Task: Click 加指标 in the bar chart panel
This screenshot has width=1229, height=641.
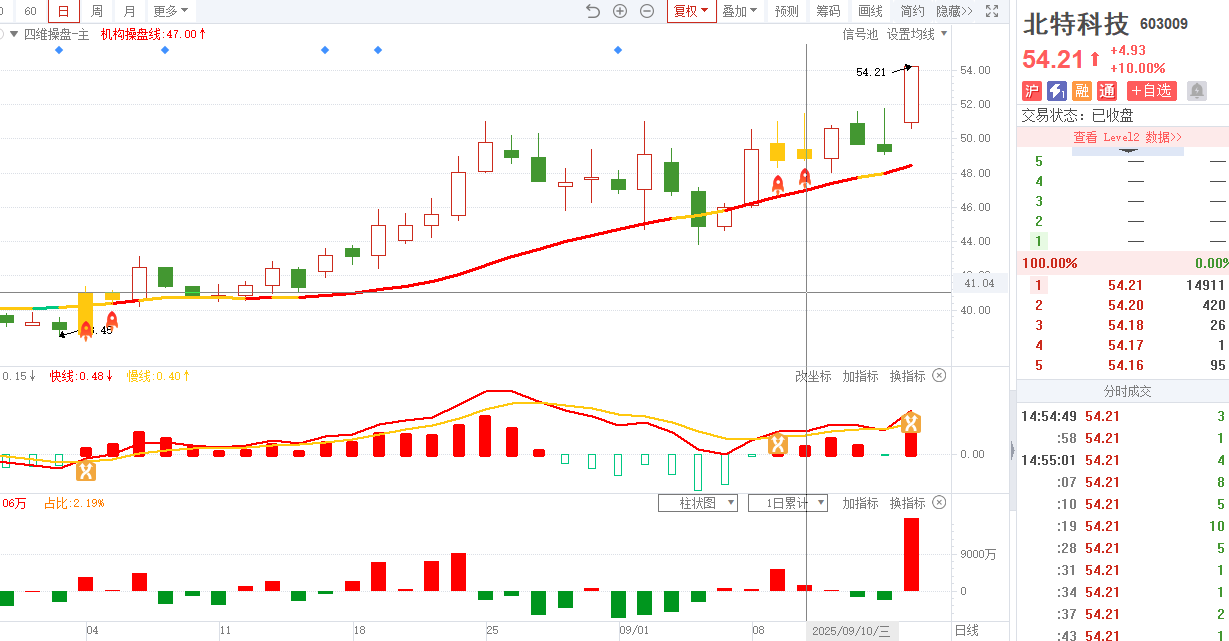Action: [x=860, y=503]
